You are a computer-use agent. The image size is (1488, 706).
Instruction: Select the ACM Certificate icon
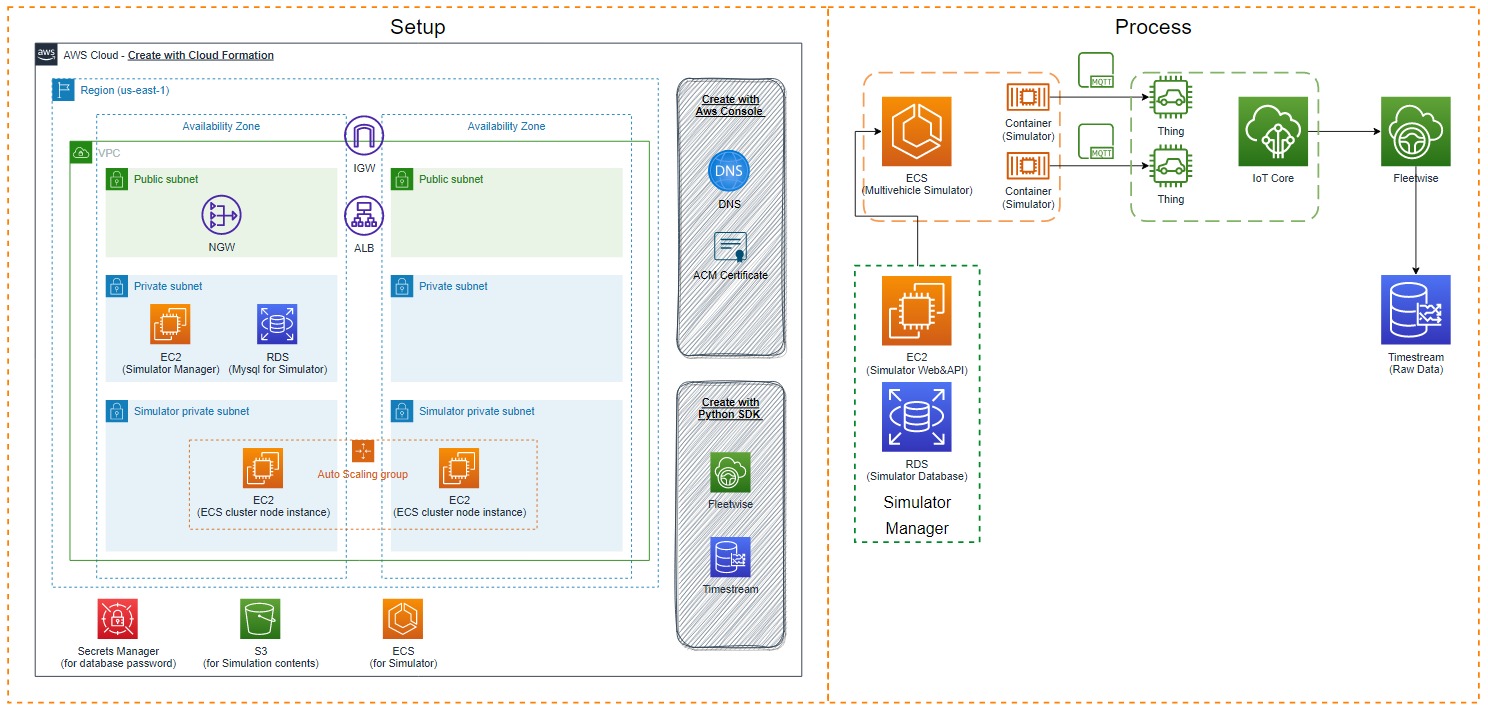coord(730,247)
